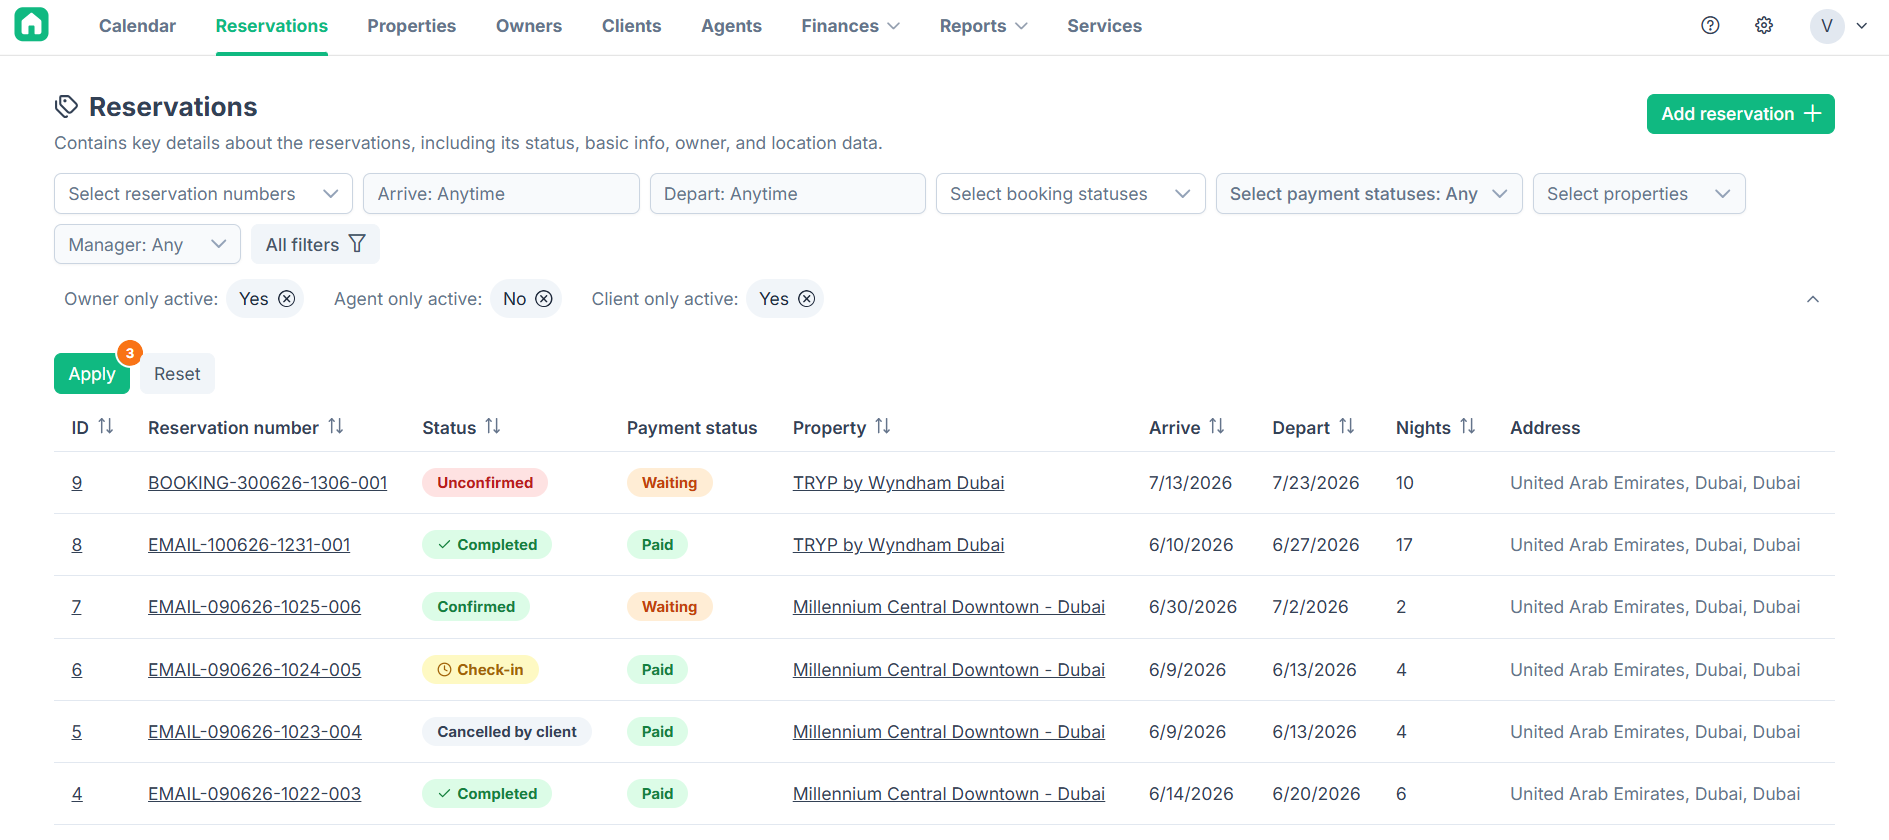The height and width of the screenshot is (840, 1889).
Task: Click ID link 9
Action: pyautogui.click(x=77, y=483)
